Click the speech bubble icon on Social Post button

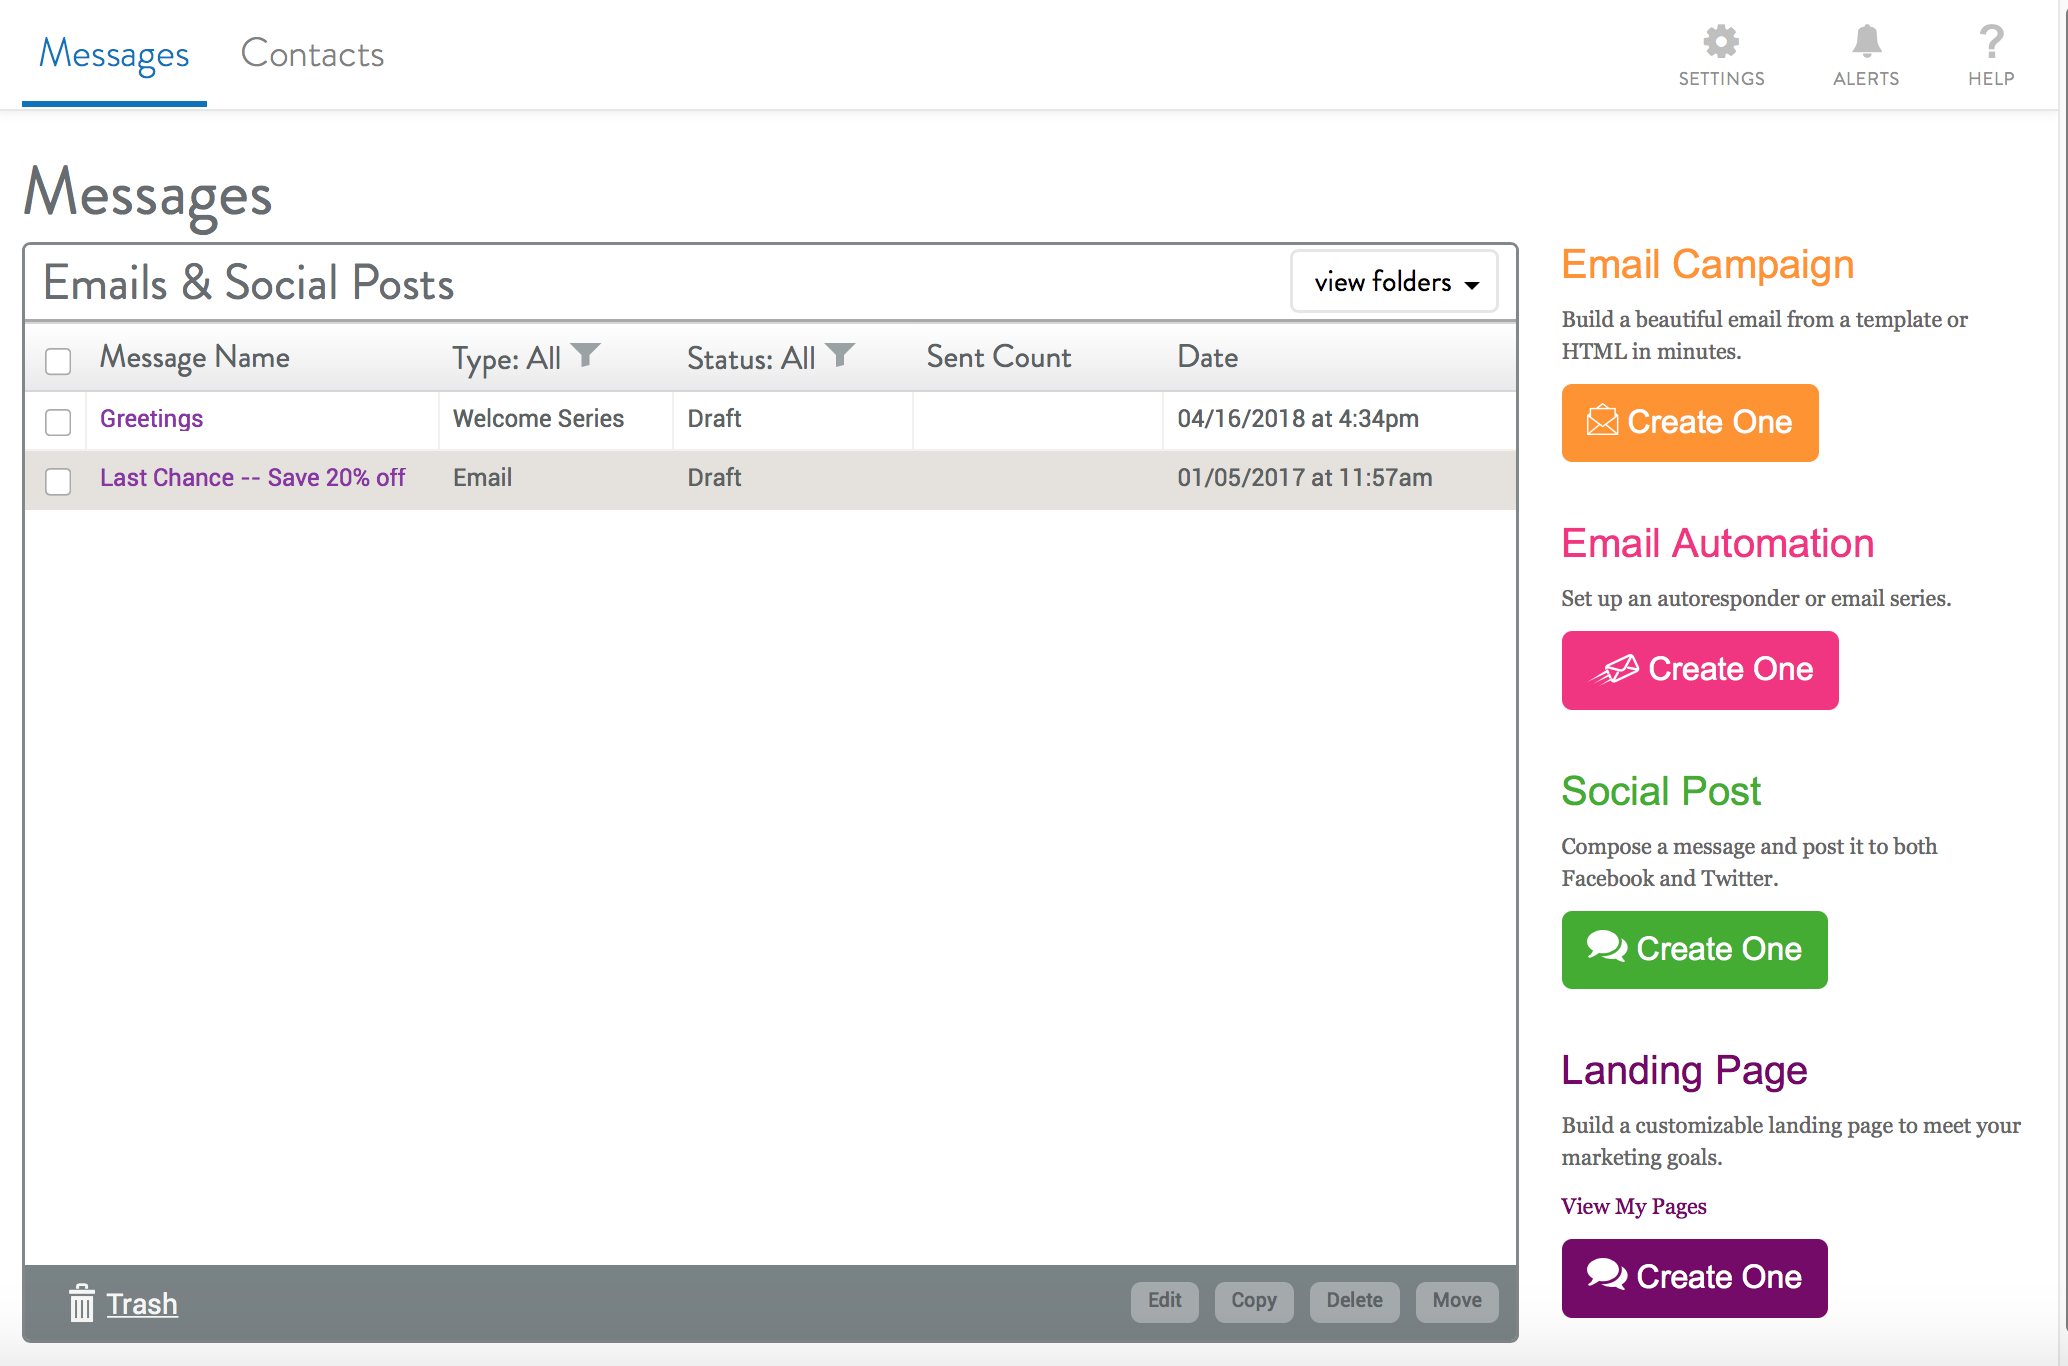pyautogui.click(x=1607, y=948)
